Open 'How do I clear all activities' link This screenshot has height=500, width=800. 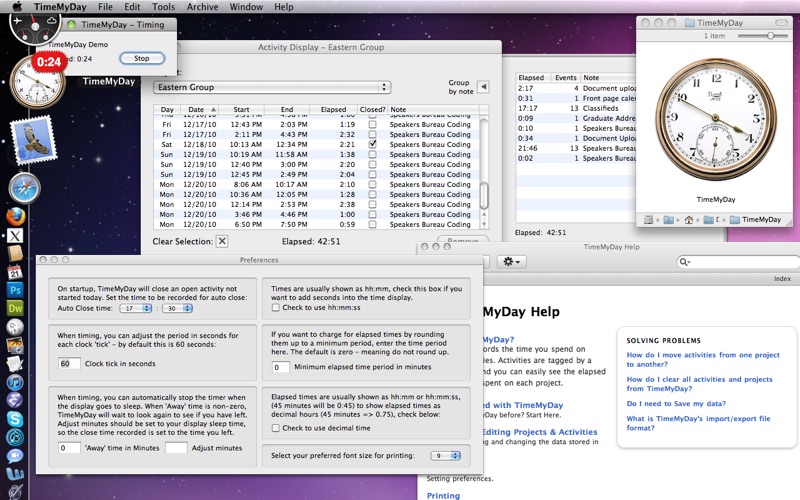[x=699, y=384]
